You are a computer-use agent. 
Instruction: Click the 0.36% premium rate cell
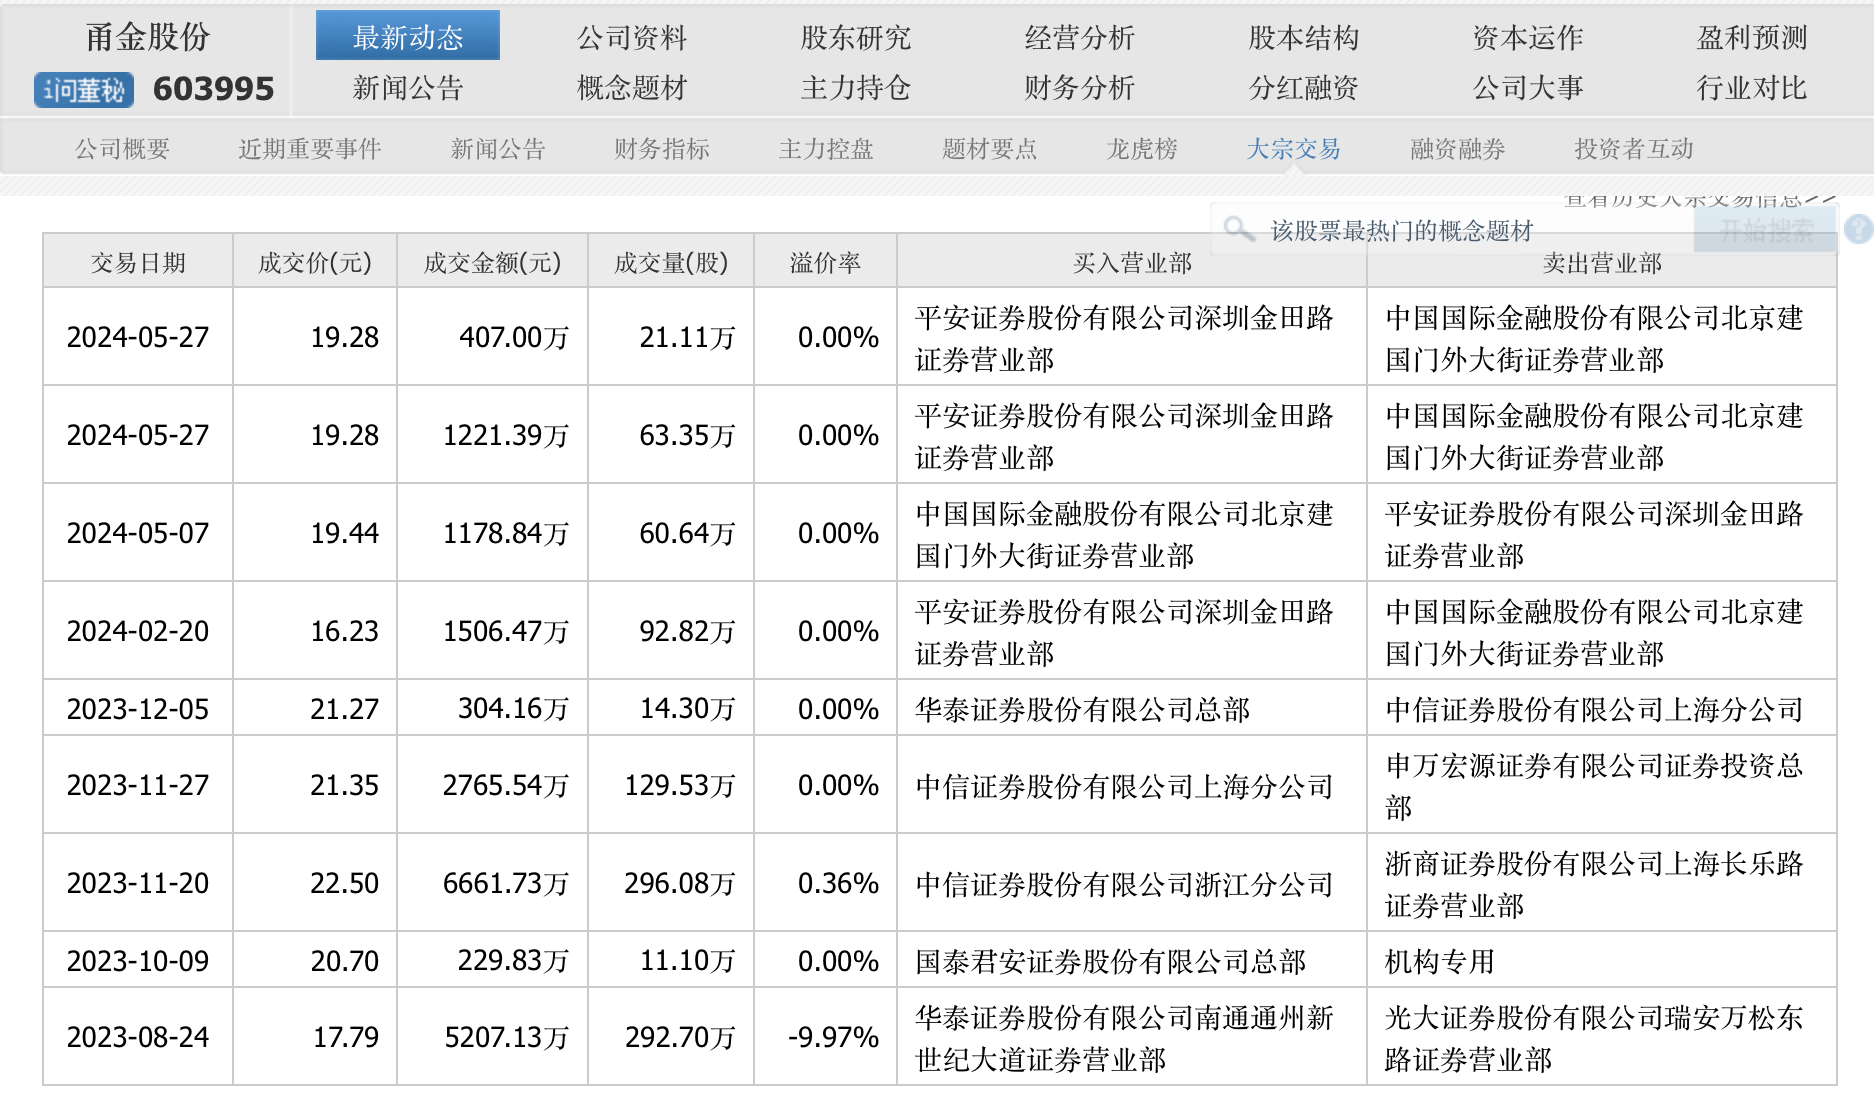(825, 883)
